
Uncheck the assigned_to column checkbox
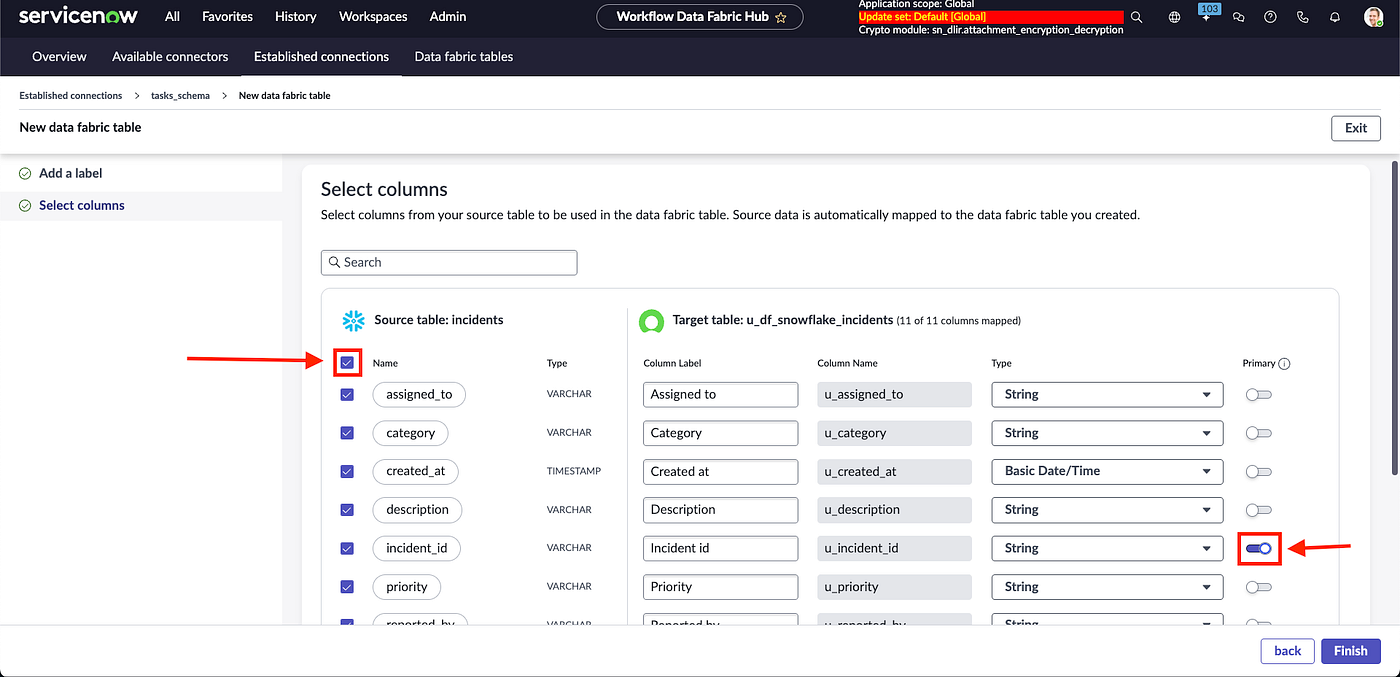click(x=347, y=394)
